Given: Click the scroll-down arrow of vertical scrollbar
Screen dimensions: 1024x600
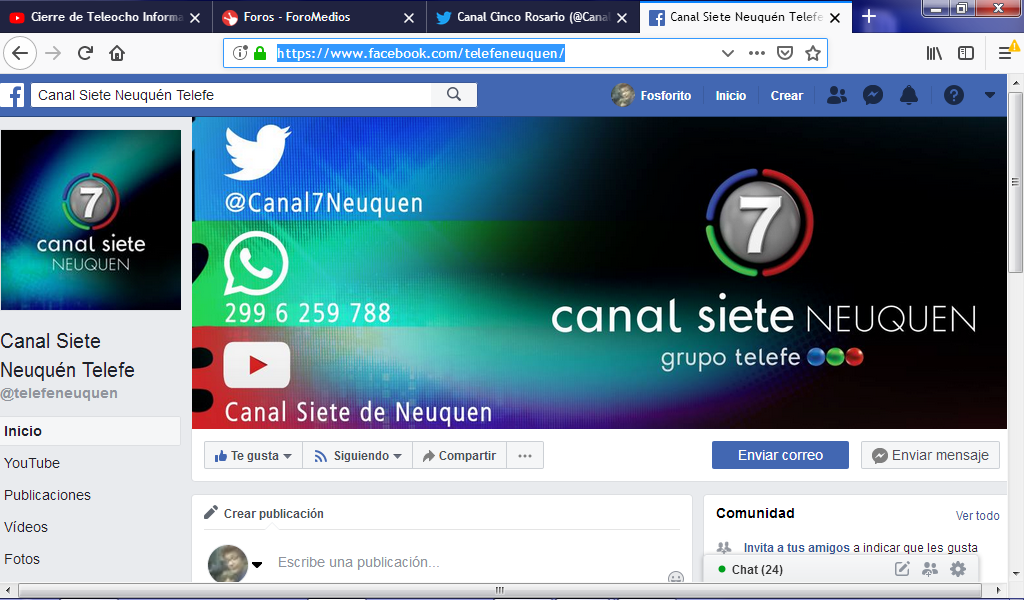Looking at the screenshot, I should 1016,573.
